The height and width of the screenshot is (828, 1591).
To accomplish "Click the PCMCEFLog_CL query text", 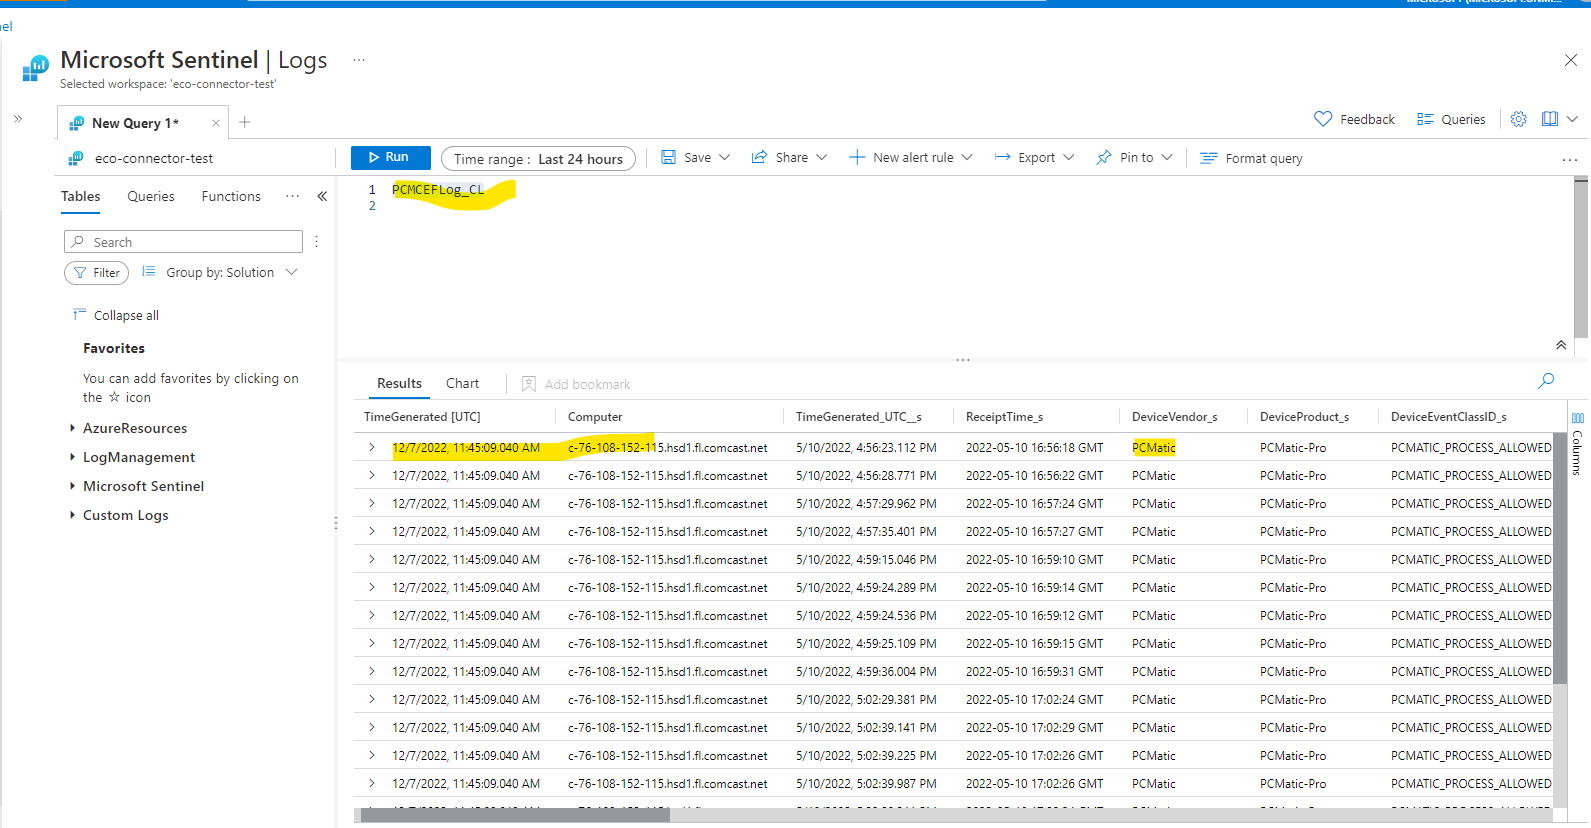I will 438,189.
